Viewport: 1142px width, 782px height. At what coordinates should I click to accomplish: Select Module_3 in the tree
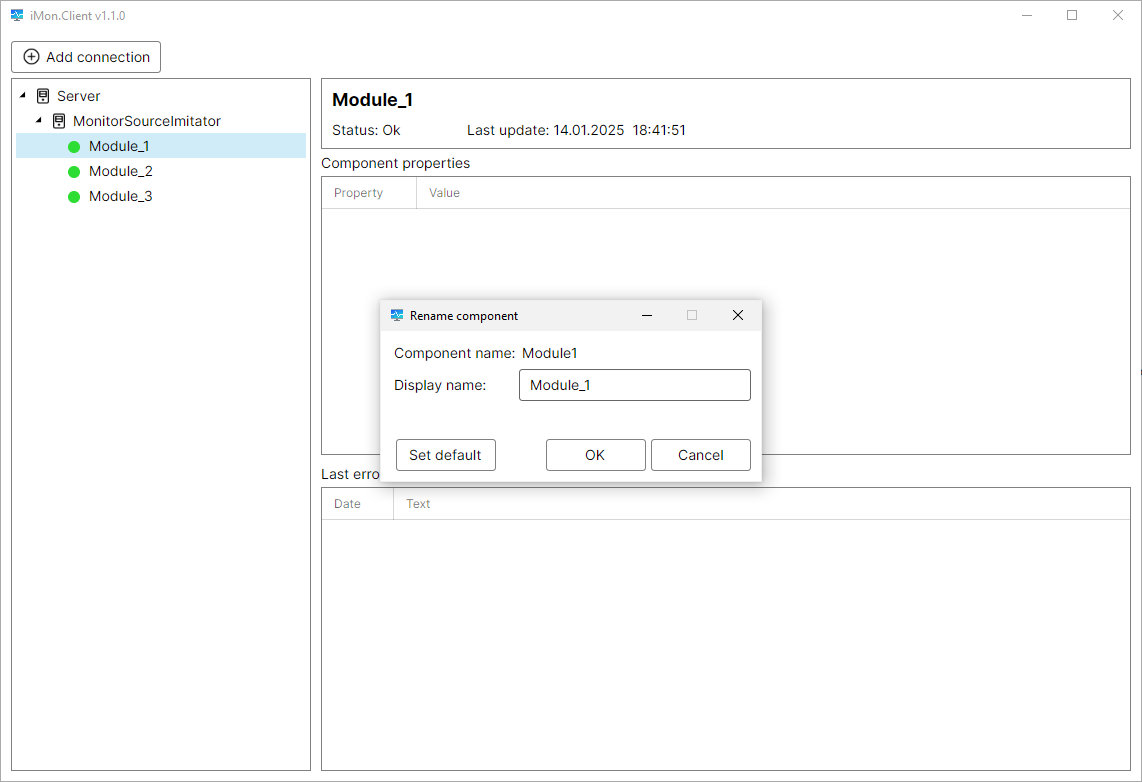[x=120, y=196]
